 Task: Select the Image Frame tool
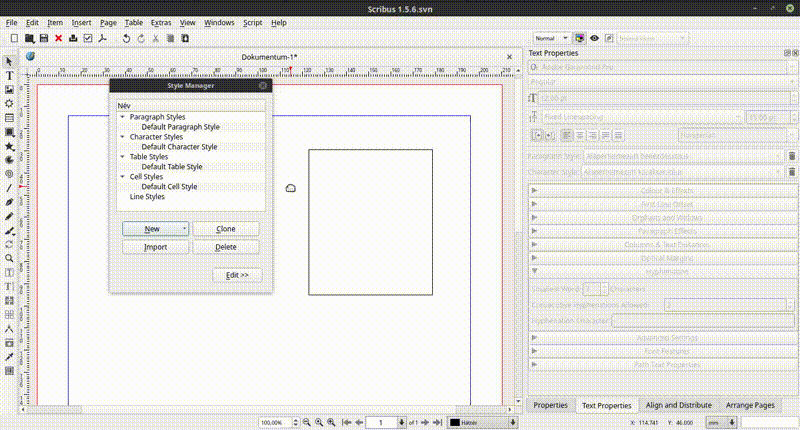[x=9, y=90]
